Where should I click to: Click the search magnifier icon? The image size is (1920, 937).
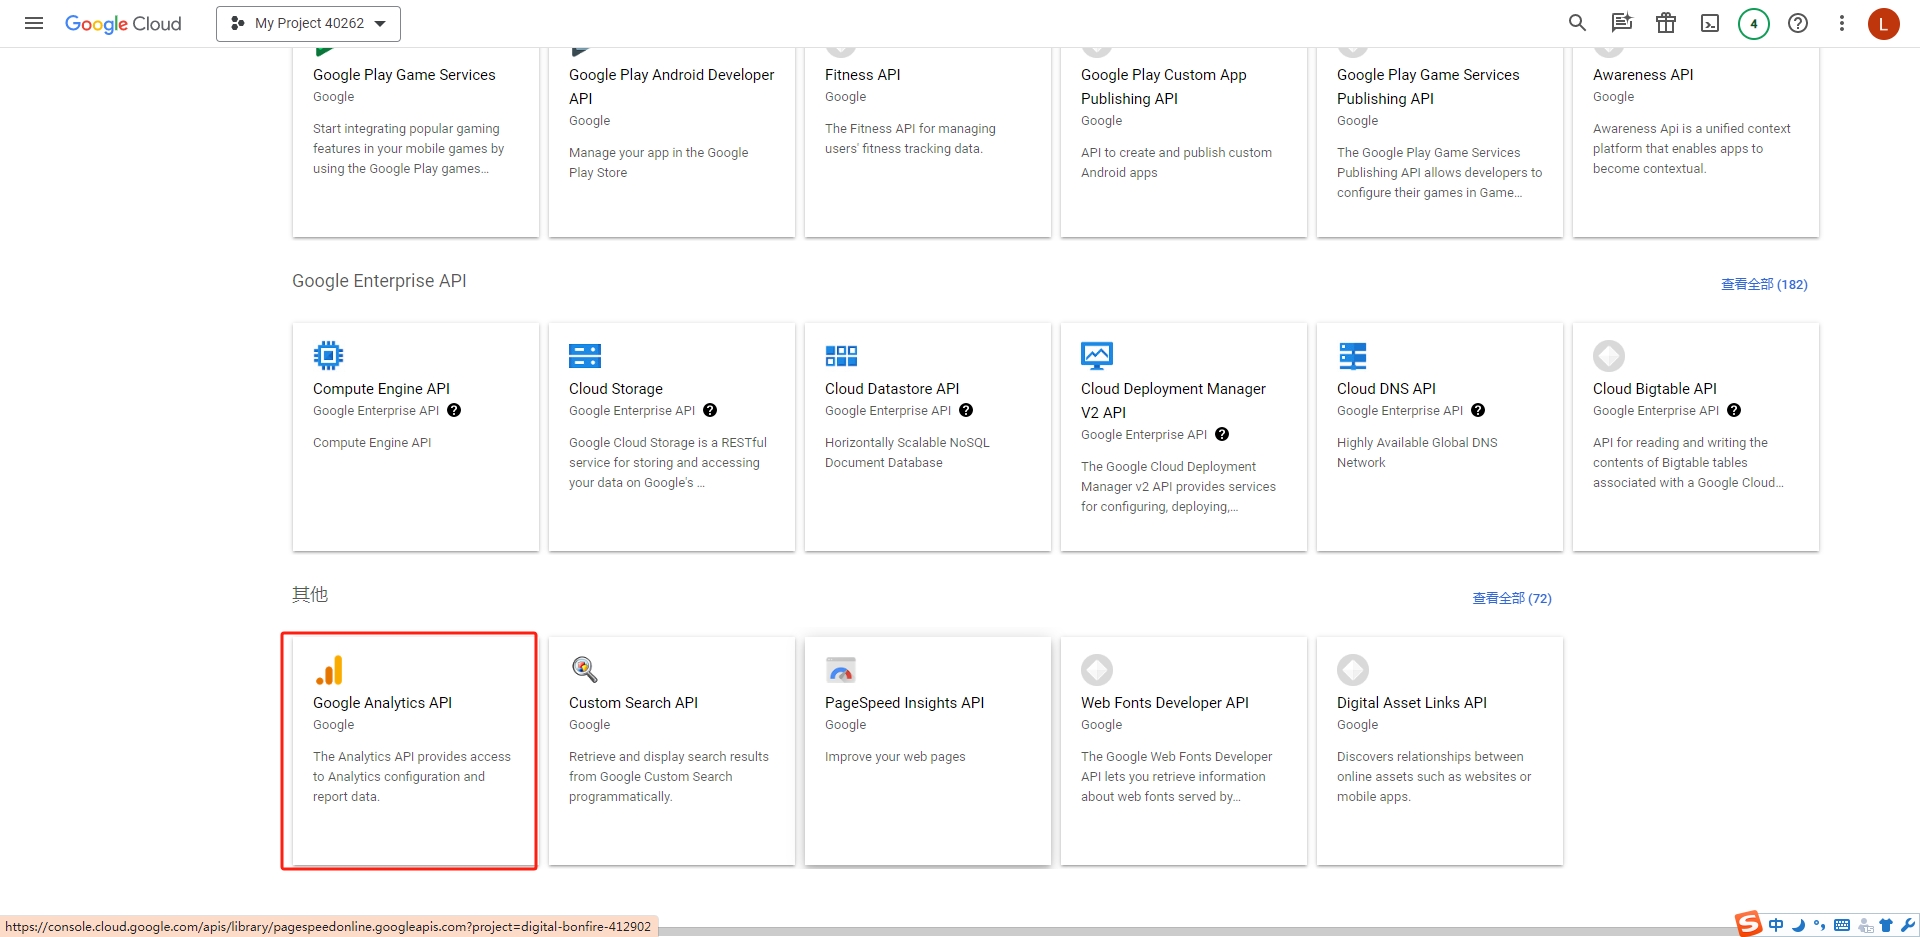[1577, 23]
